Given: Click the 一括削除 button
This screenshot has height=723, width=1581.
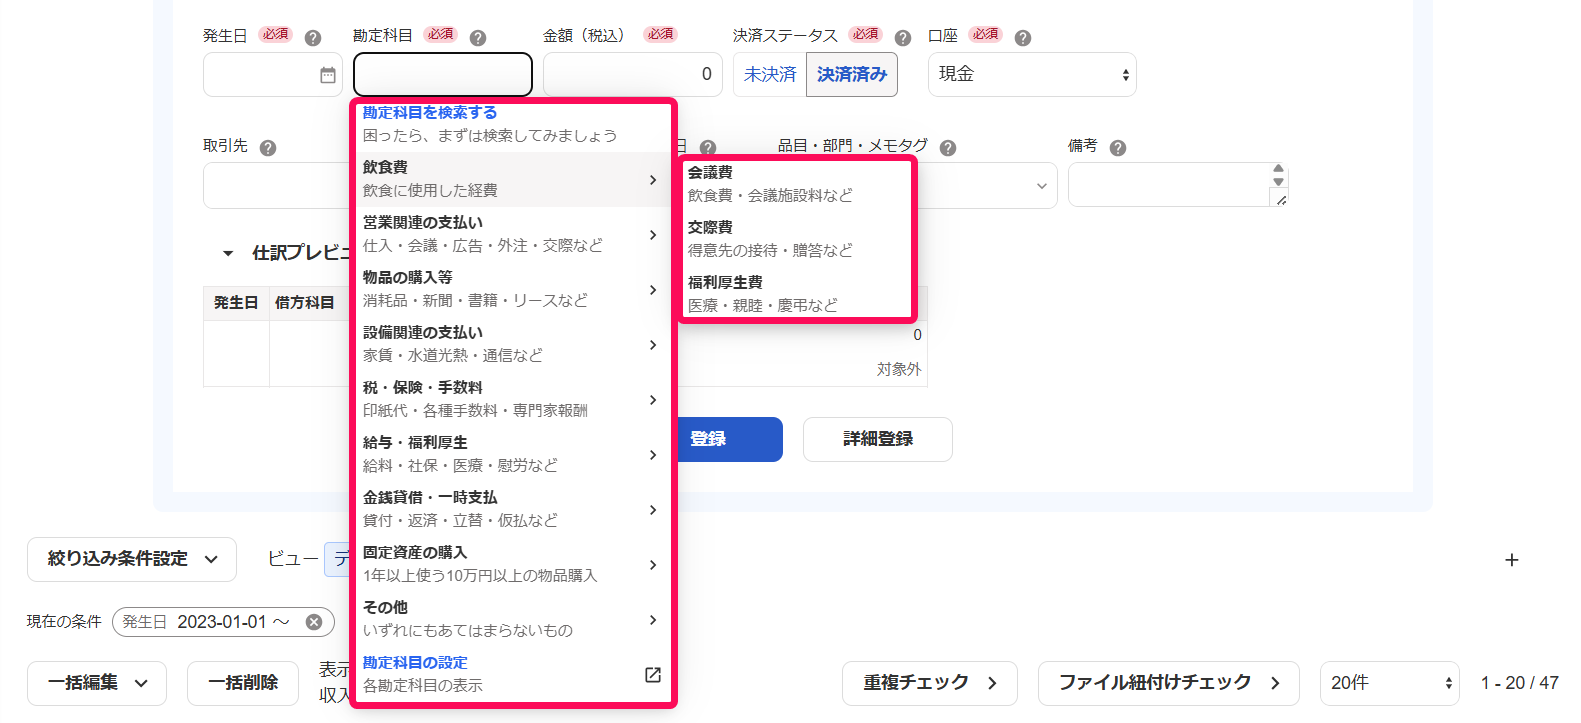Looking at the screenshot, I should tap(243, 683).
